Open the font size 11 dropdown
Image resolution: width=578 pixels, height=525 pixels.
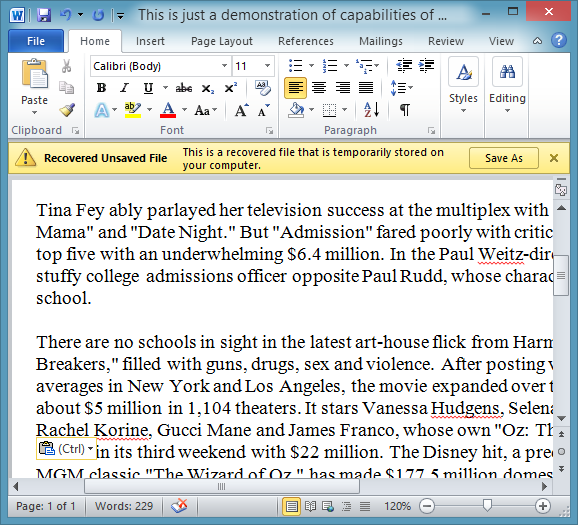pyautogui.click(x=267, y=66)
